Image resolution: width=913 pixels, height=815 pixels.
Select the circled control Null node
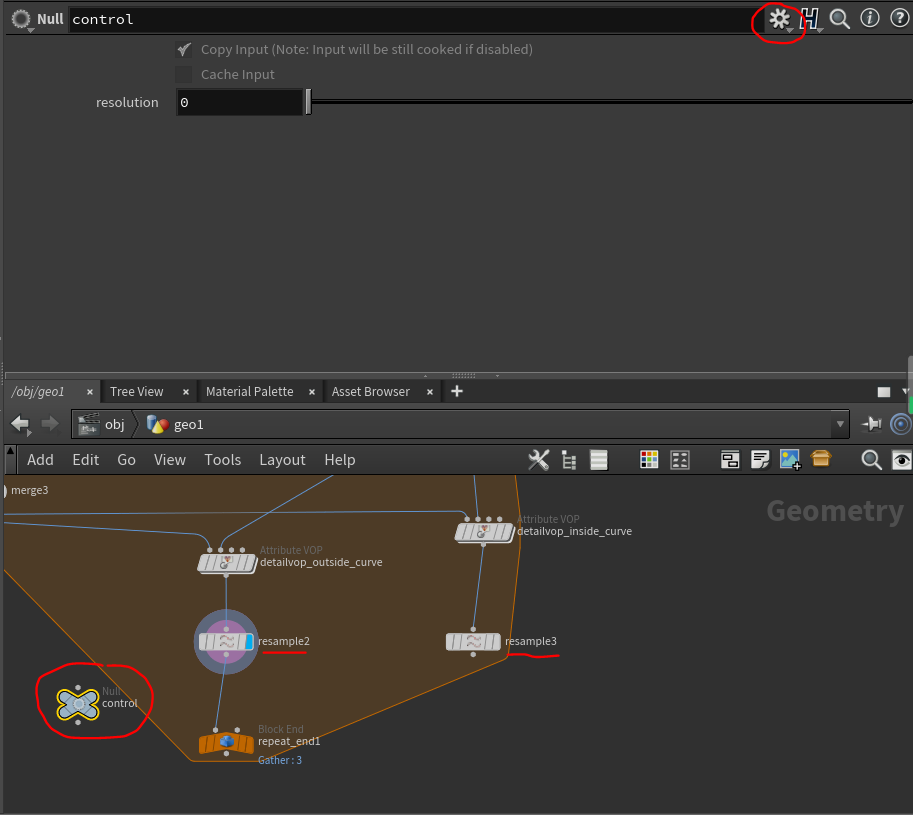(x=78, y=703)
